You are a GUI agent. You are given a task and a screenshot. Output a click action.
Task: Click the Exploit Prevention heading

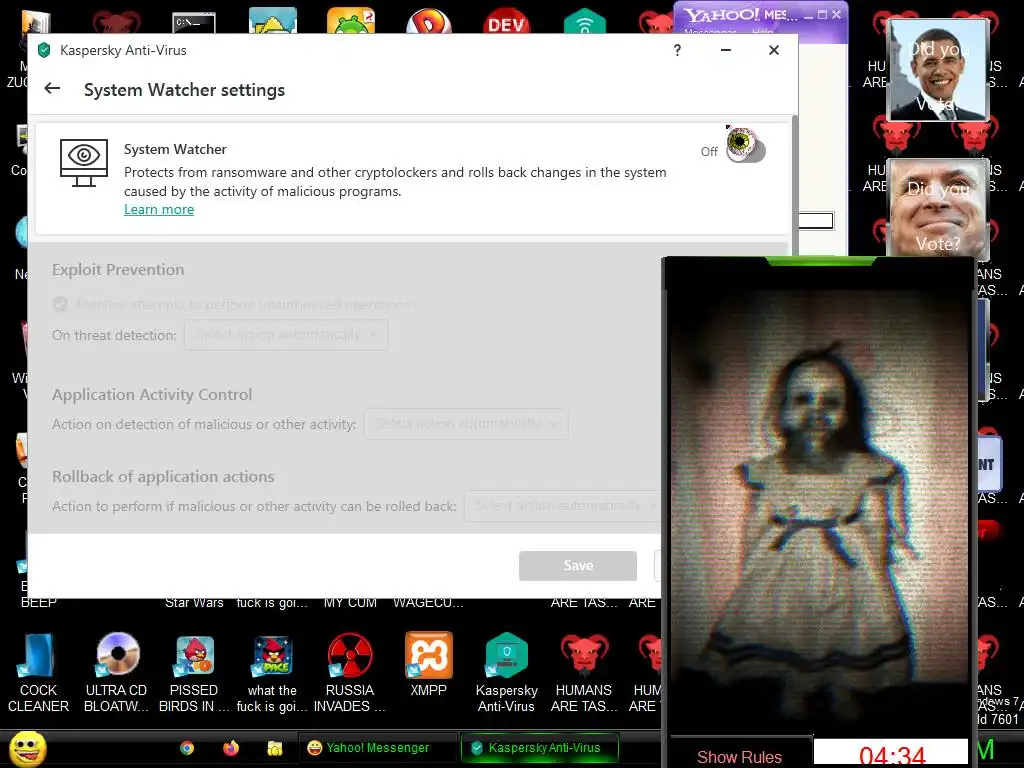118,270
